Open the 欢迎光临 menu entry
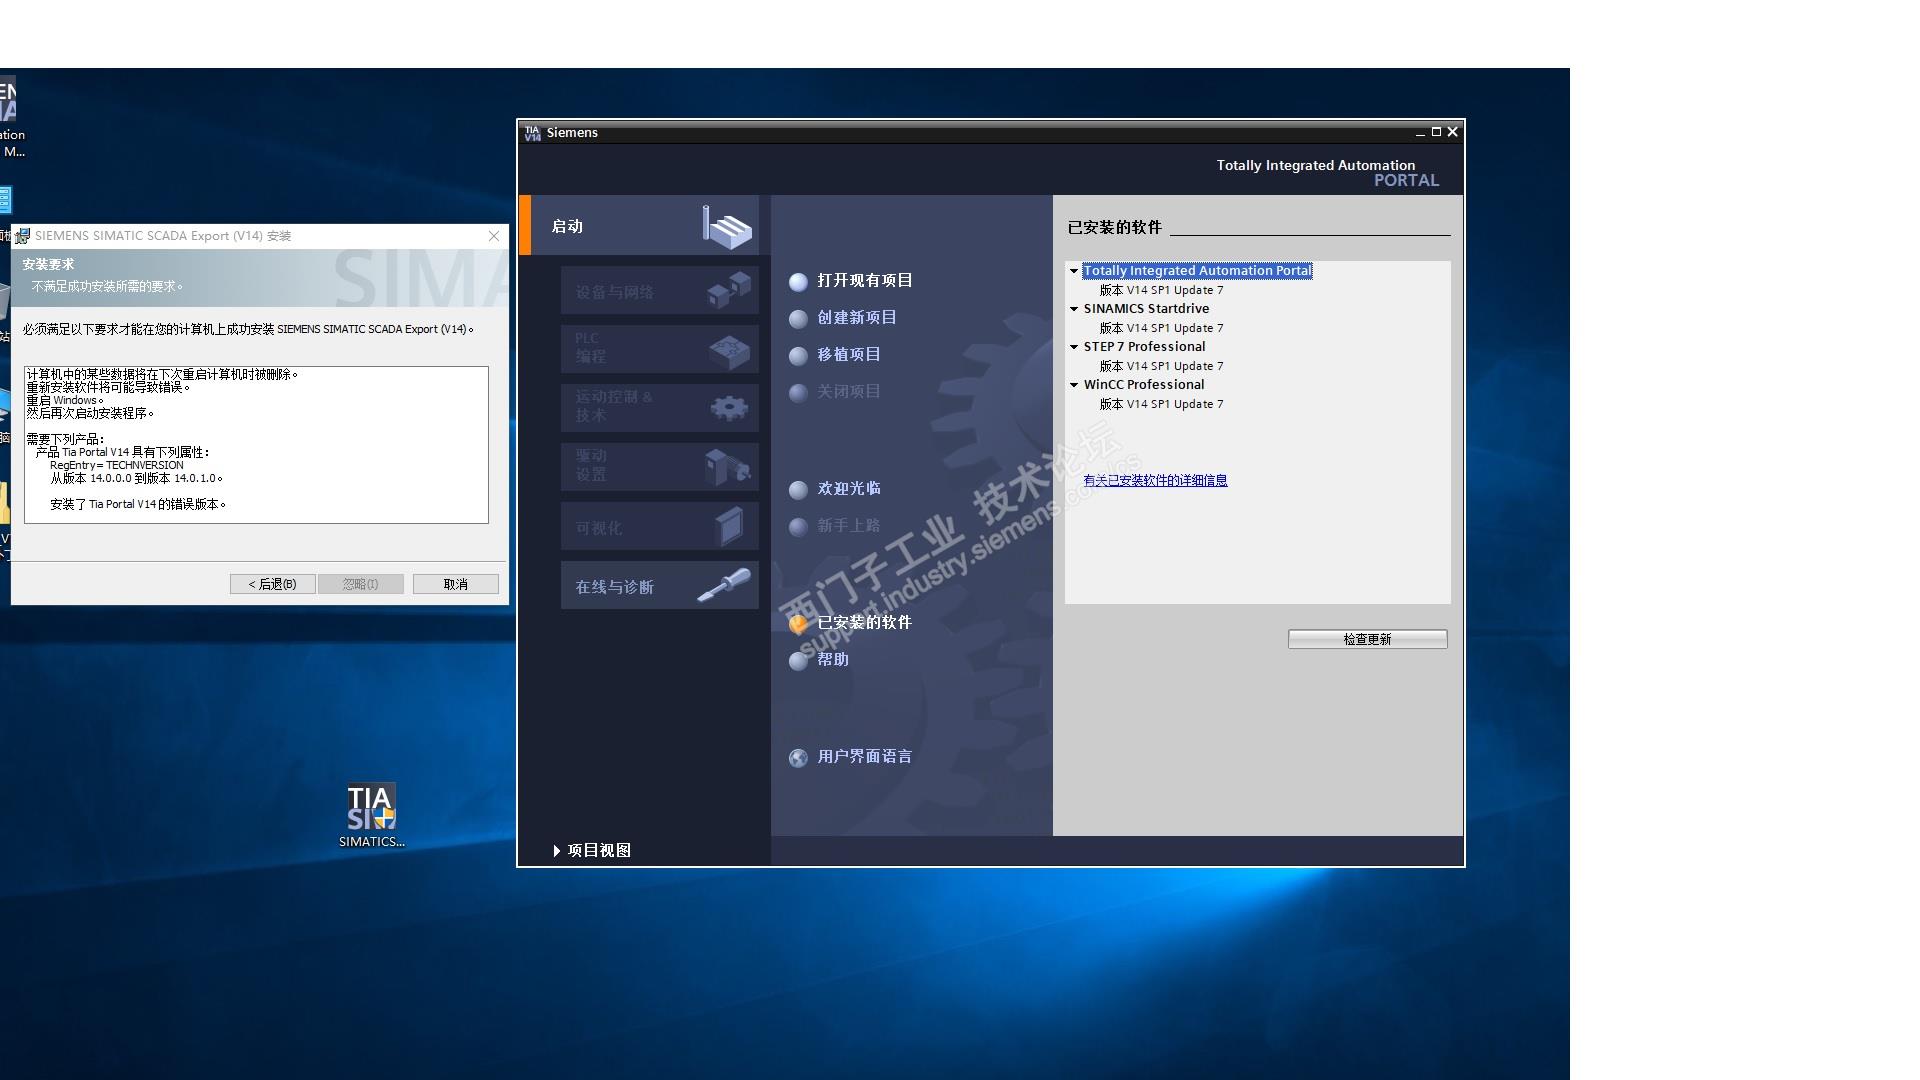Screen dimensions: 1920x1080 point(849,489)
